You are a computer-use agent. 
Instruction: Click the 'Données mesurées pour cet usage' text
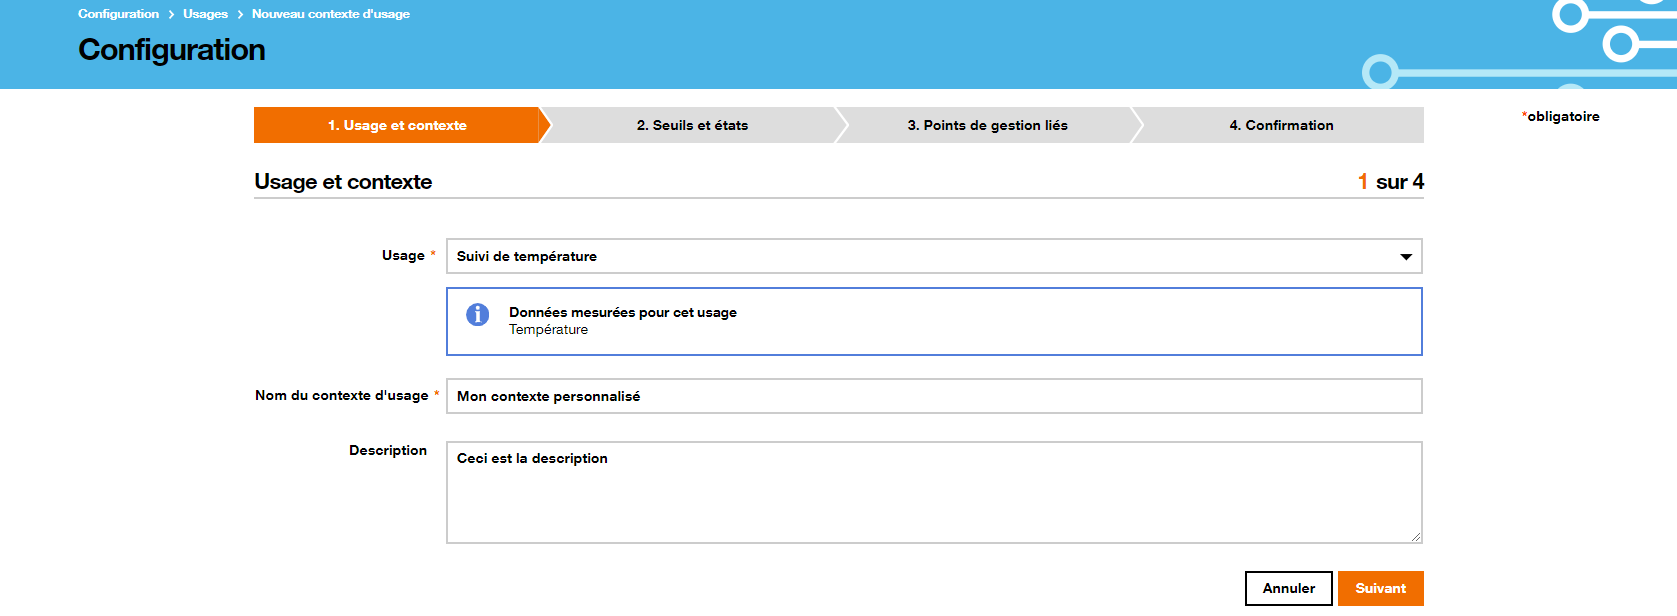623,312
